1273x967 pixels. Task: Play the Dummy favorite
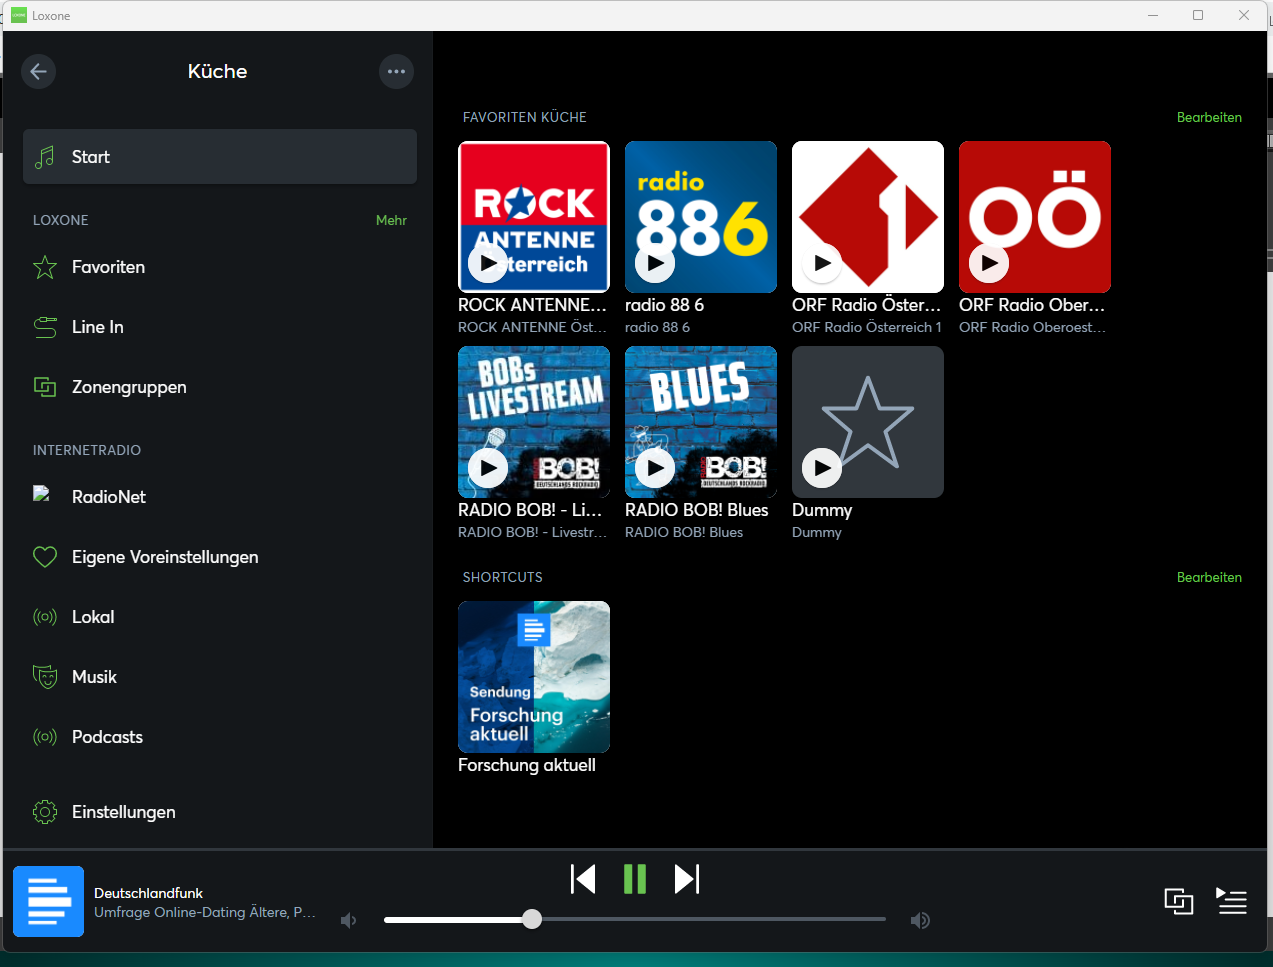pos(822,468)
